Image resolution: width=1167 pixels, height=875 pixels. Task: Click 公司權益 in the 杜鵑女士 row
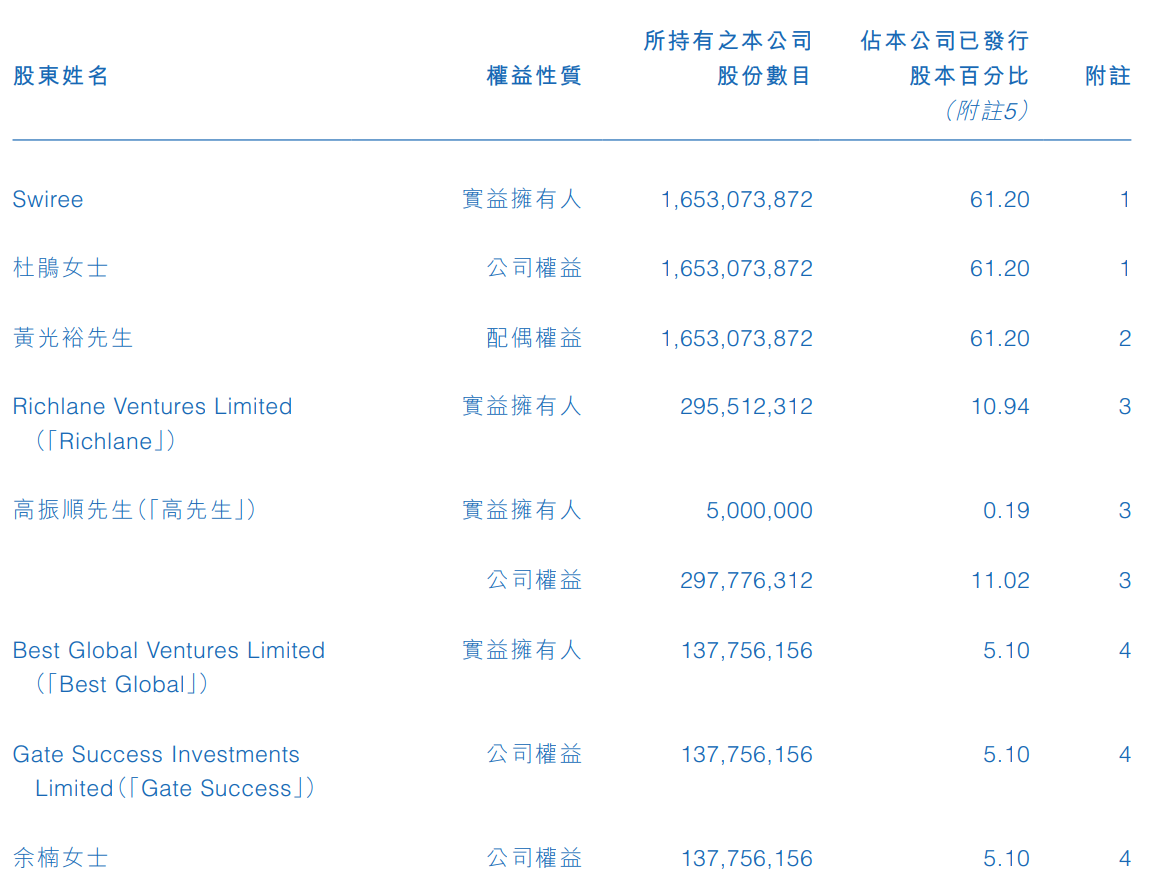click(534, 268)
